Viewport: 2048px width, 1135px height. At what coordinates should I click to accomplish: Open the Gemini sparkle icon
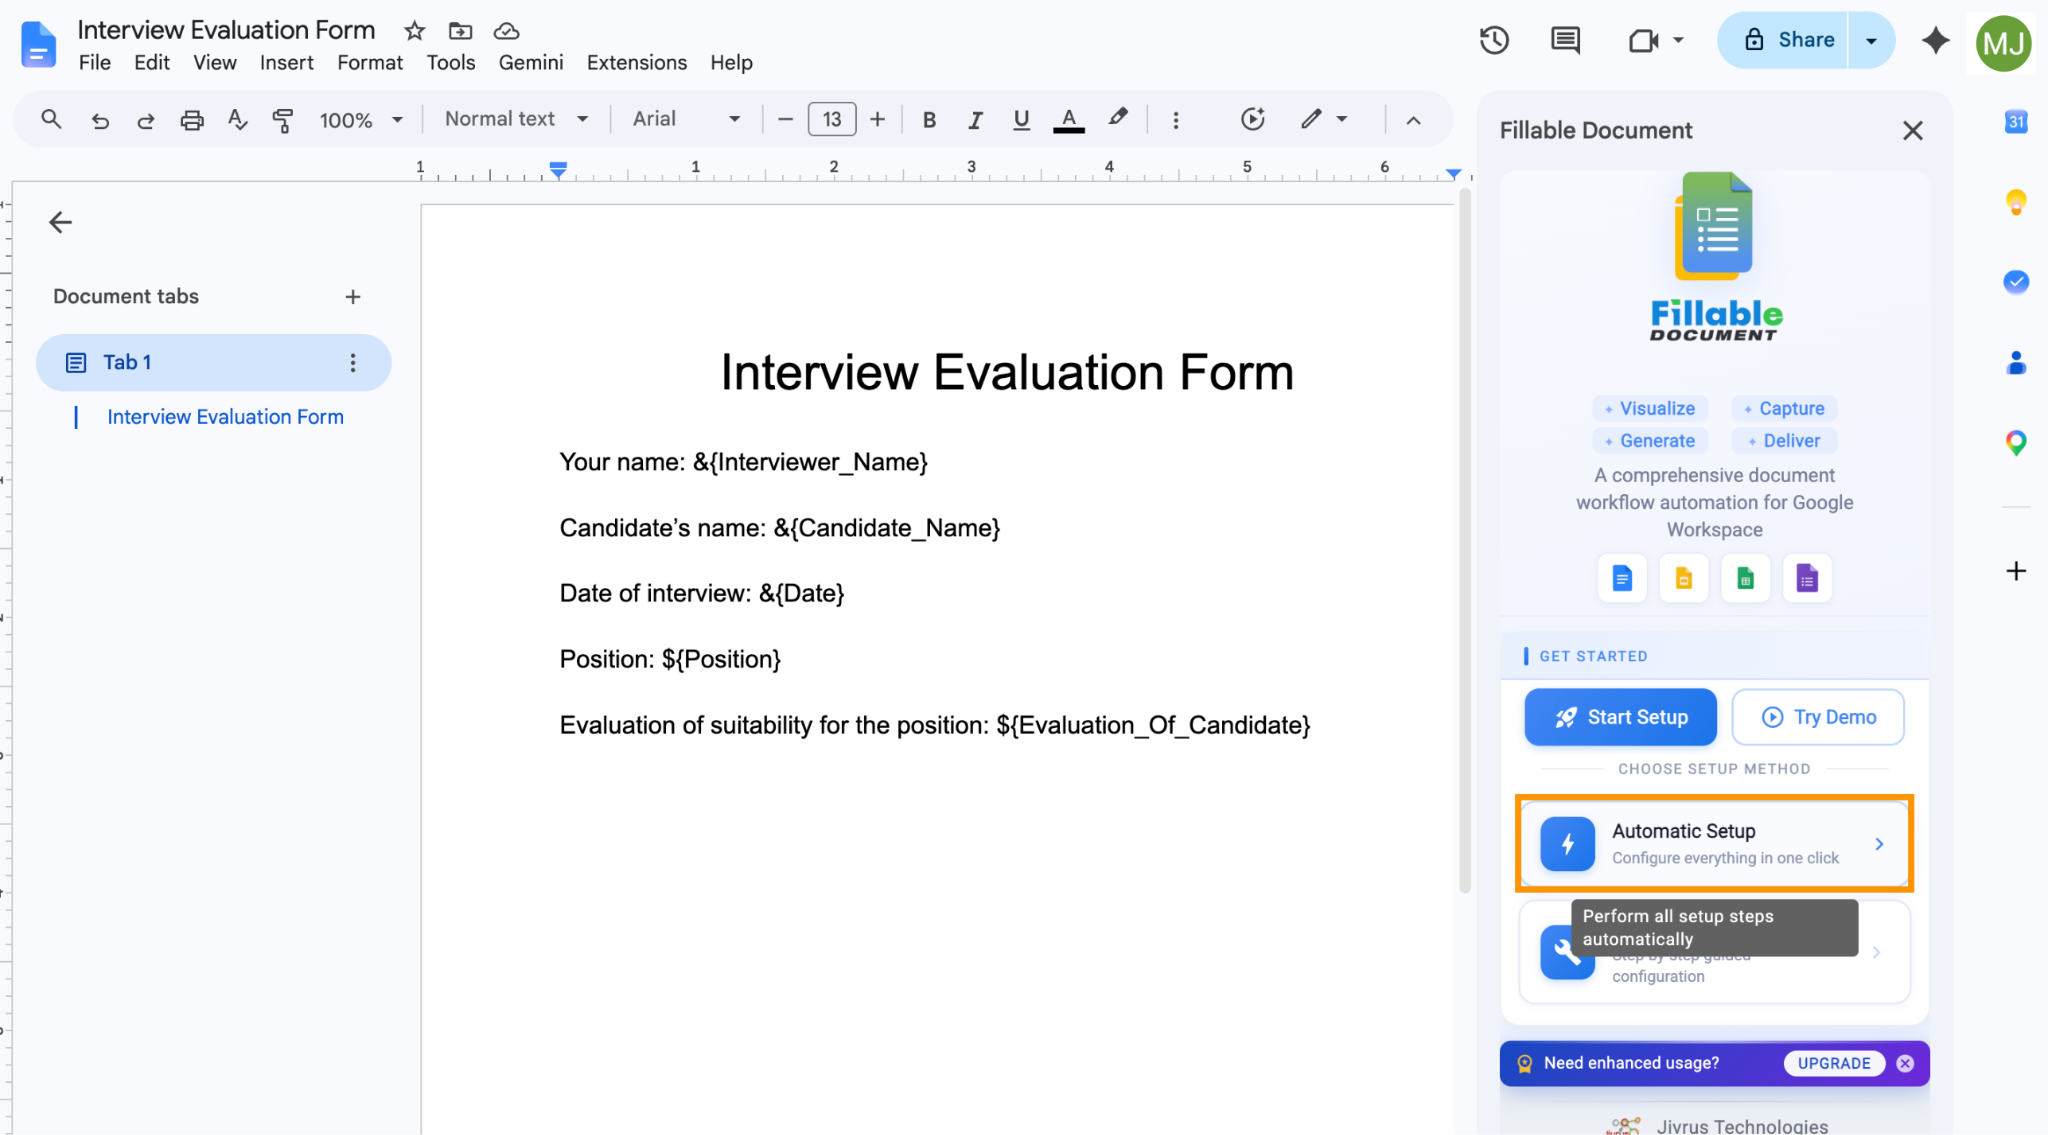[x=1936, y=40]
